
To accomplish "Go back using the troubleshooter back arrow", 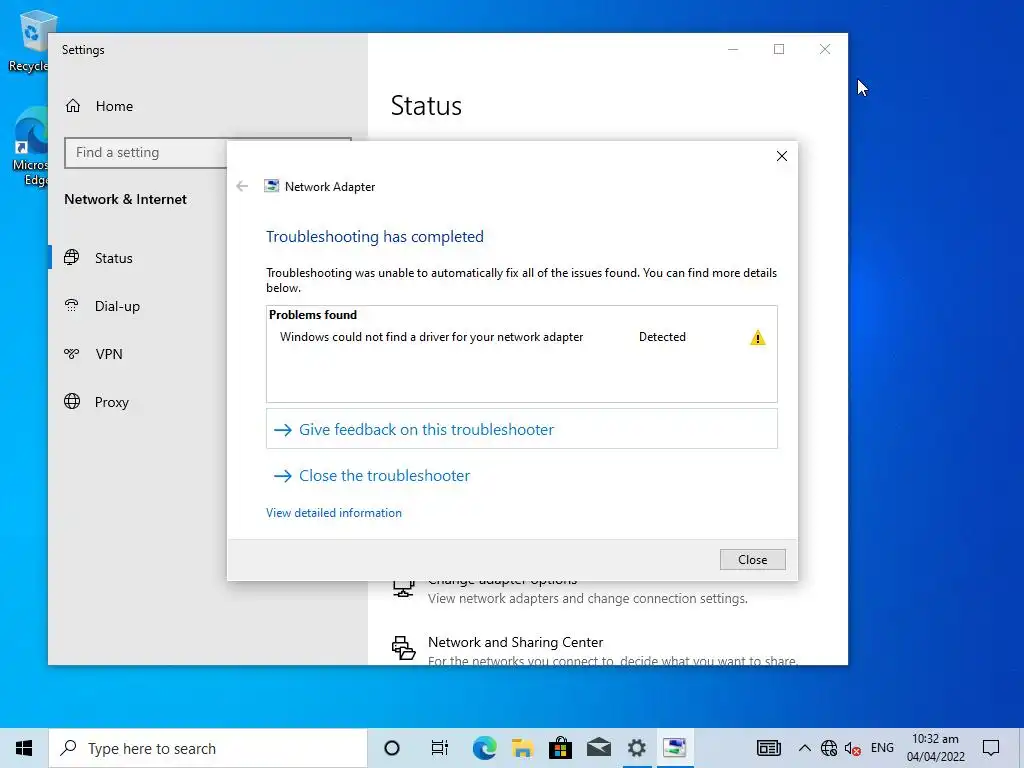I will click(x=242, y=186).
